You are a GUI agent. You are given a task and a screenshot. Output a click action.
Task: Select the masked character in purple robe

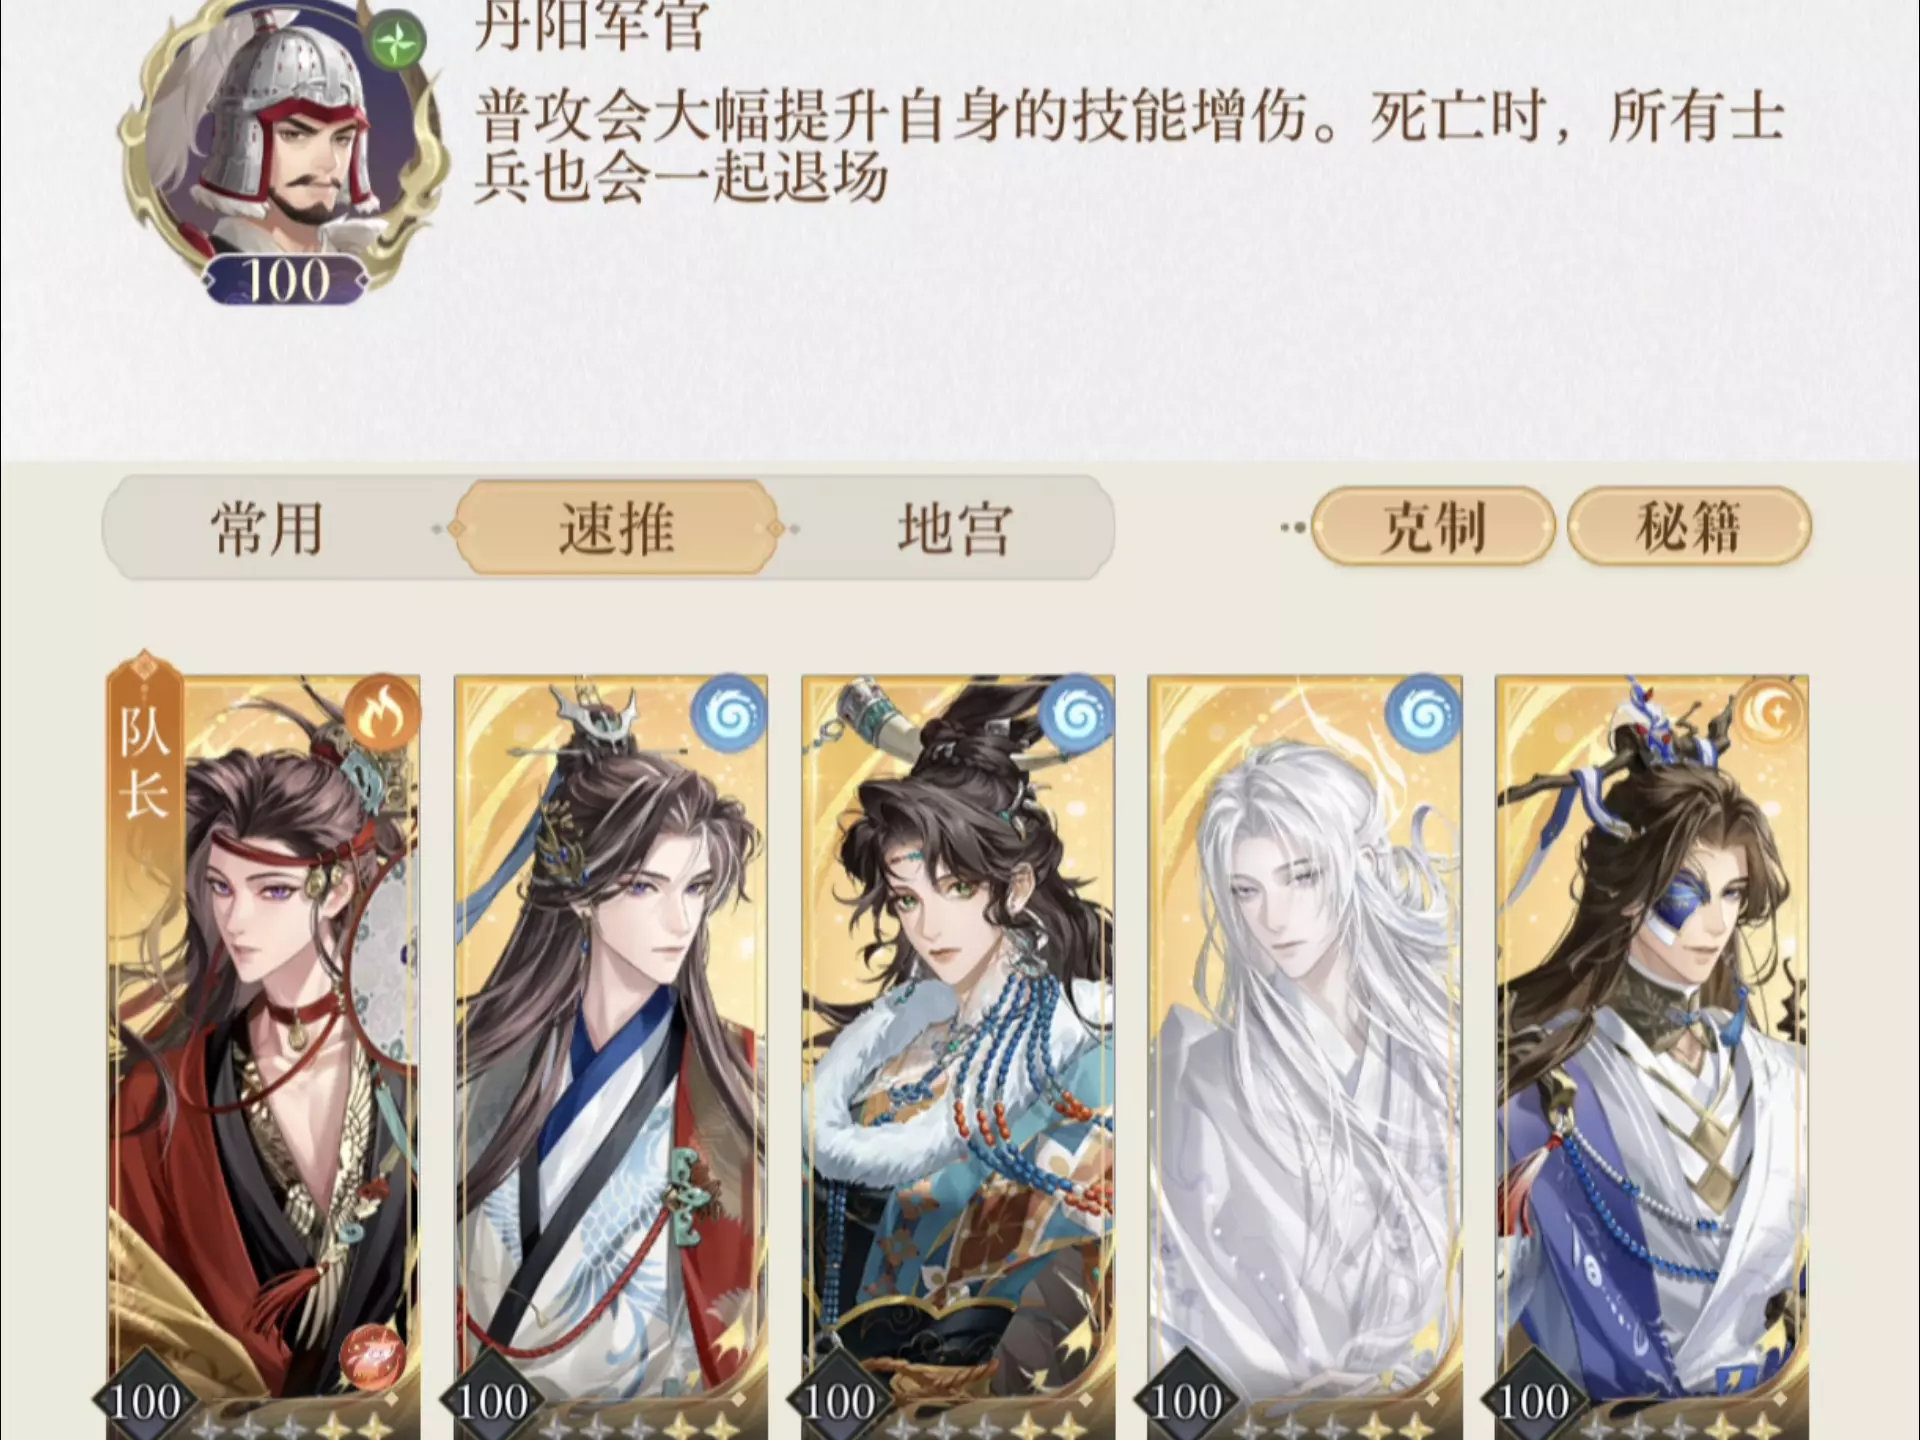tap(1652, 1056)
